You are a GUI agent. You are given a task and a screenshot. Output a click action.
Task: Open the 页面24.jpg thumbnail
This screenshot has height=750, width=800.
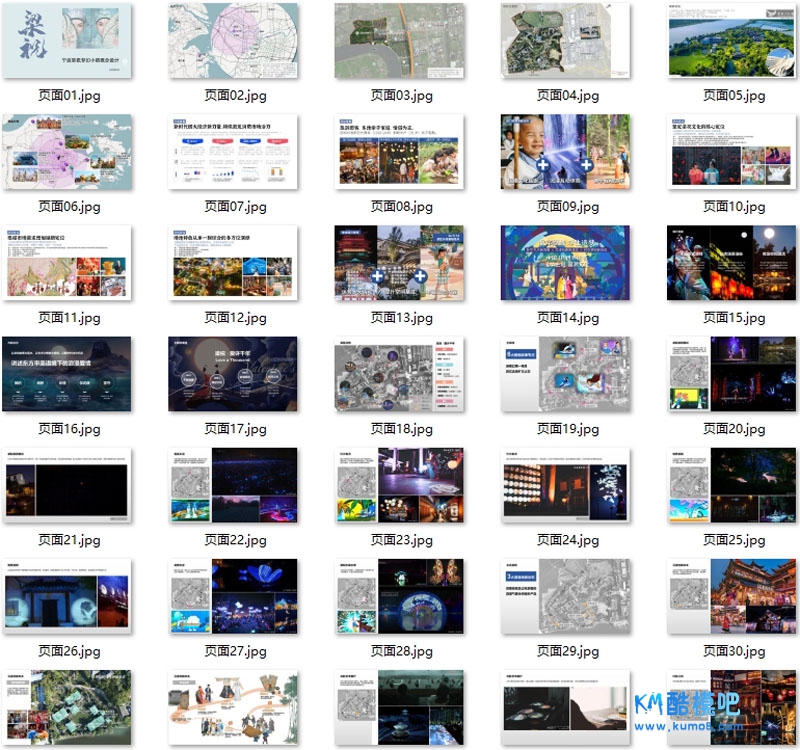pyautogui.click(x=565, y=484)
